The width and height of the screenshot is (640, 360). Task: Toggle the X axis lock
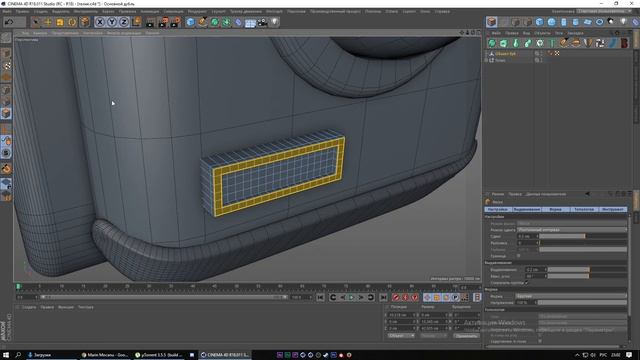click(x=100, y=22)
